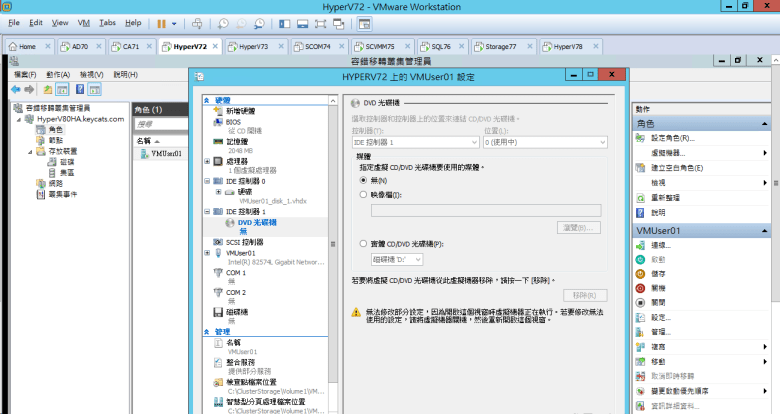This screenshot has height=414, width=780.
Task: Click the take snapshot clock icon
Action: (x=222, y=22)
